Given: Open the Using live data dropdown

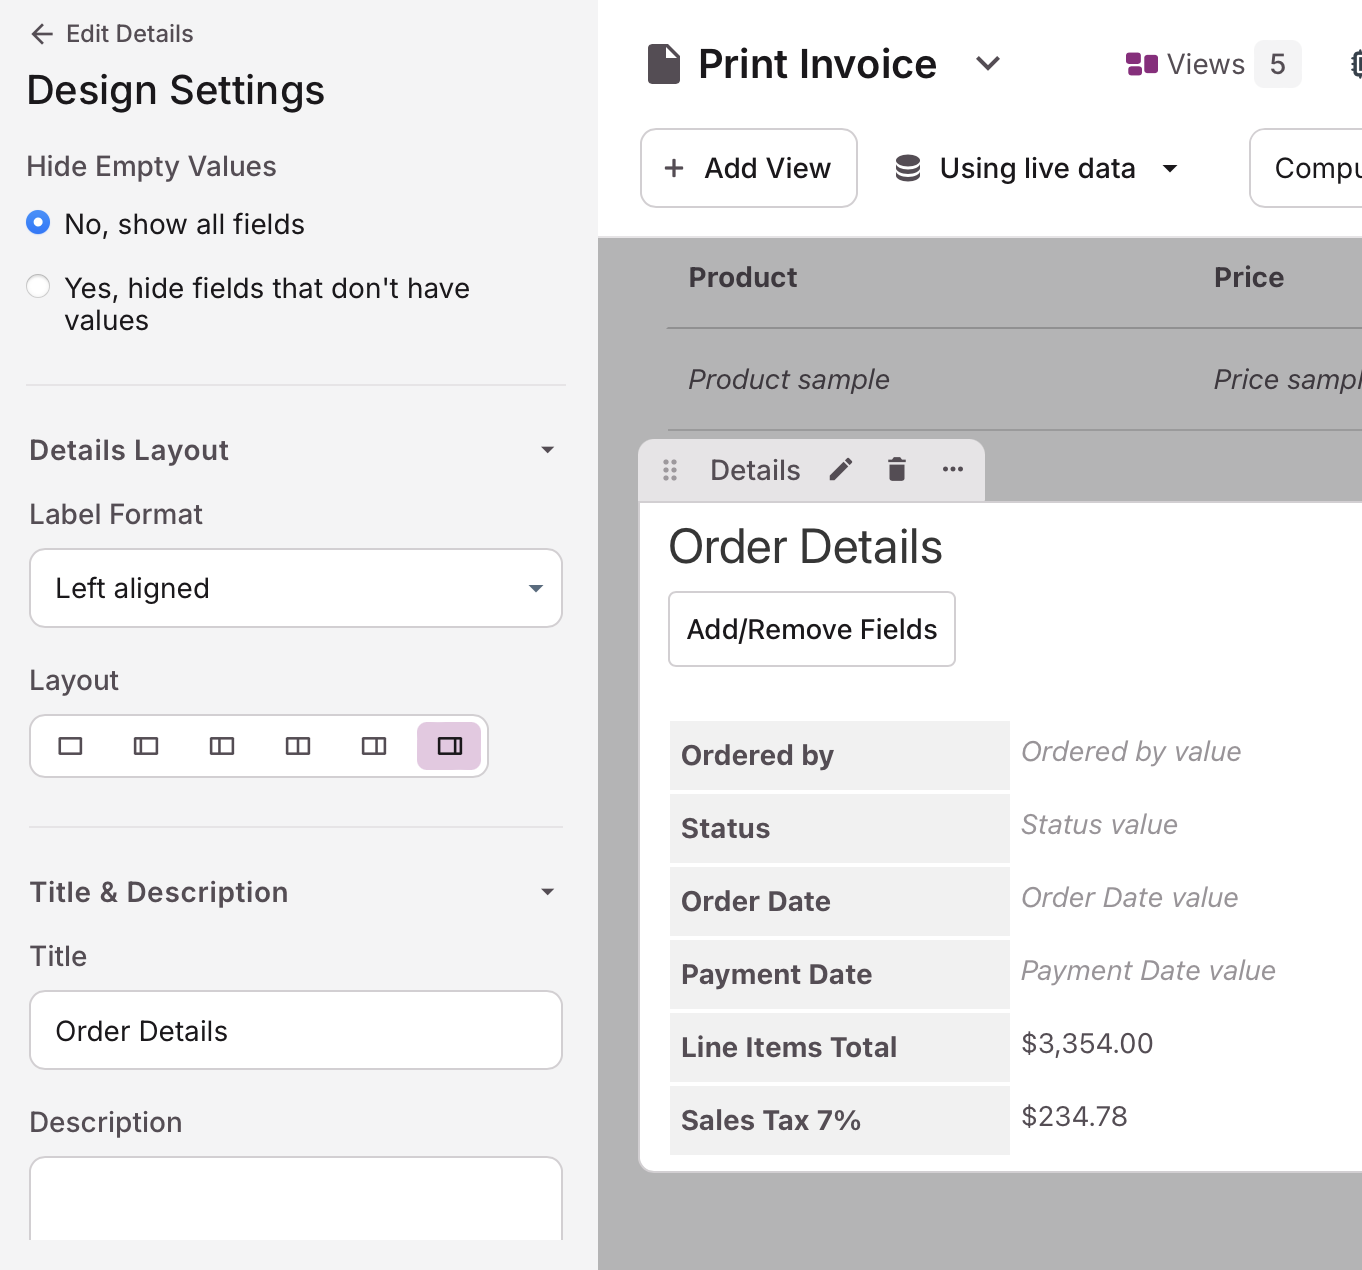Looking at the screenshot, I should click(1170, 168).
